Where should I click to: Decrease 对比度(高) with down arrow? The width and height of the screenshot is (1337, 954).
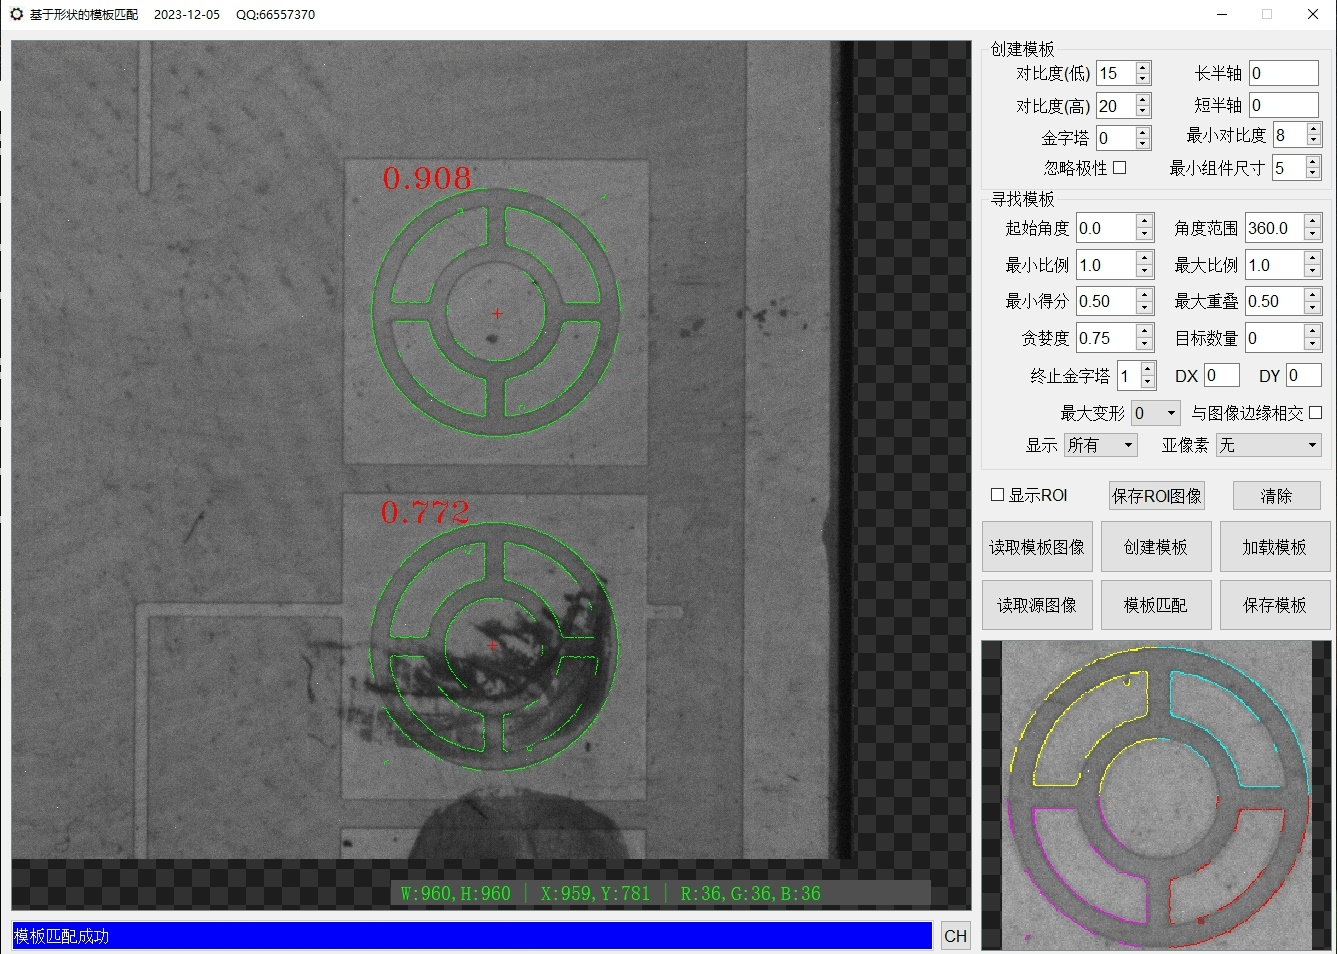point(1143,112)
